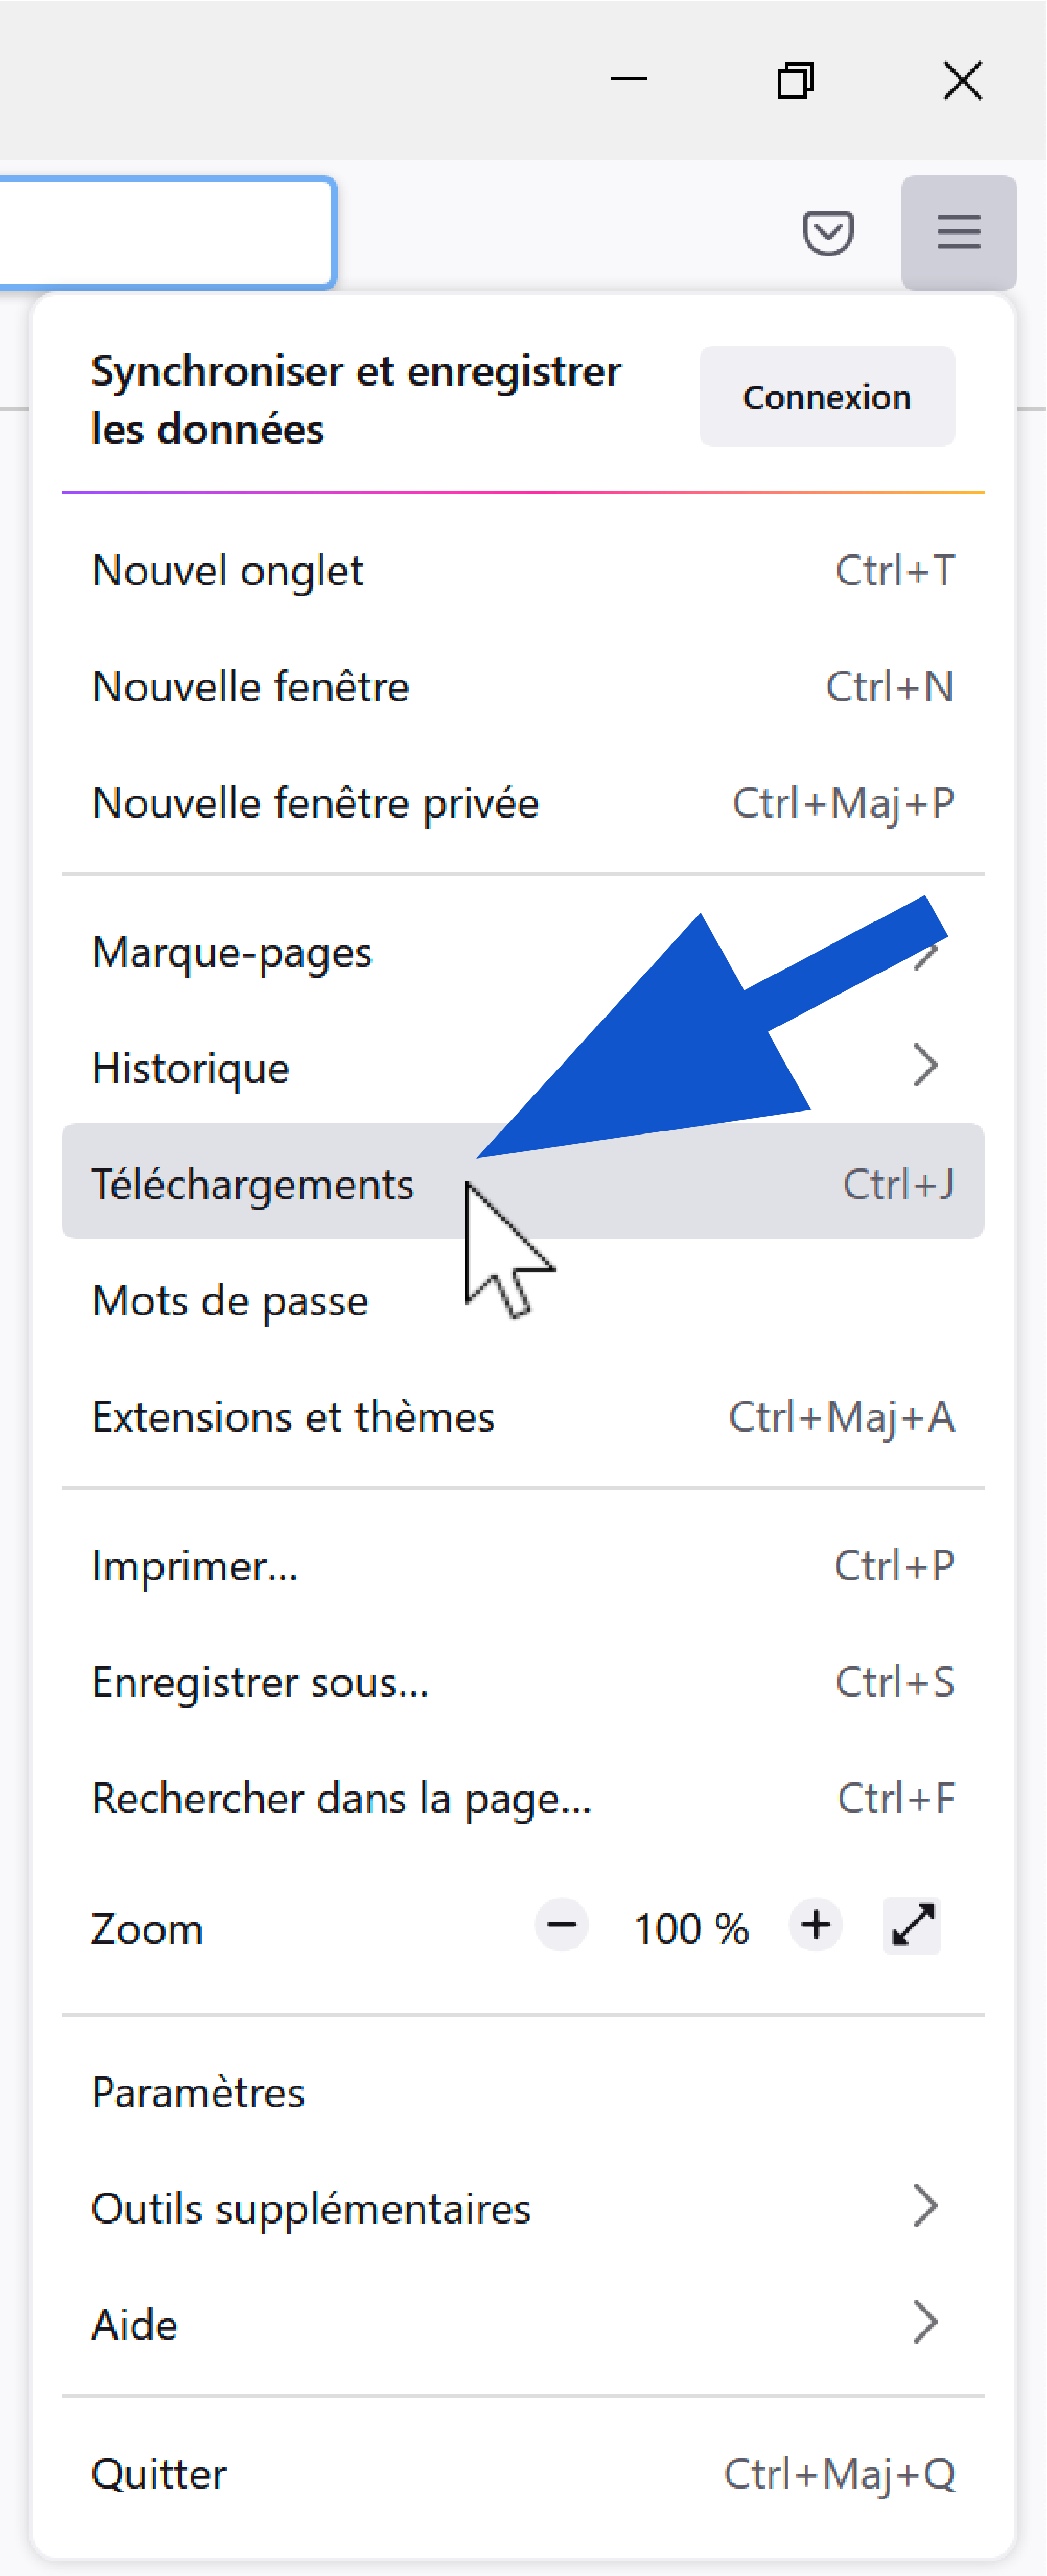Viewport: 1047px width, 2576px height.
Task: Expand the Aide submenu
Action: pyautogui.click(x=523, y=2323)
